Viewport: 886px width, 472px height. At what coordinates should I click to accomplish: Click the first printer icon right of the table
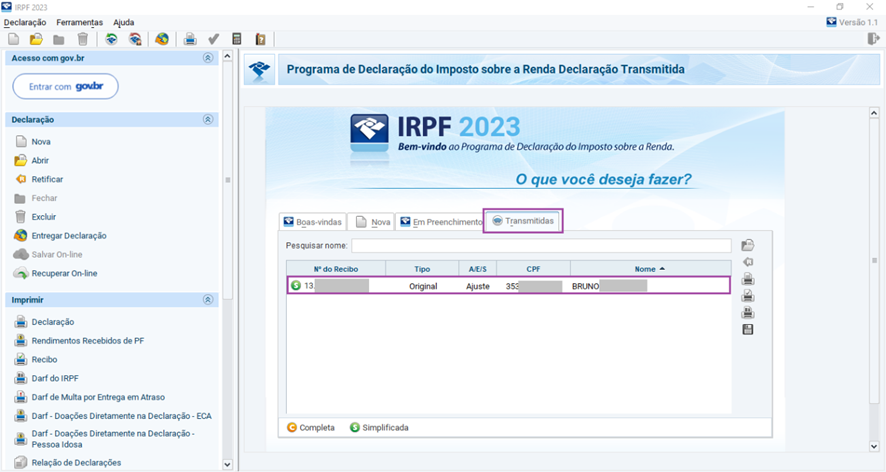click(748, 279)
